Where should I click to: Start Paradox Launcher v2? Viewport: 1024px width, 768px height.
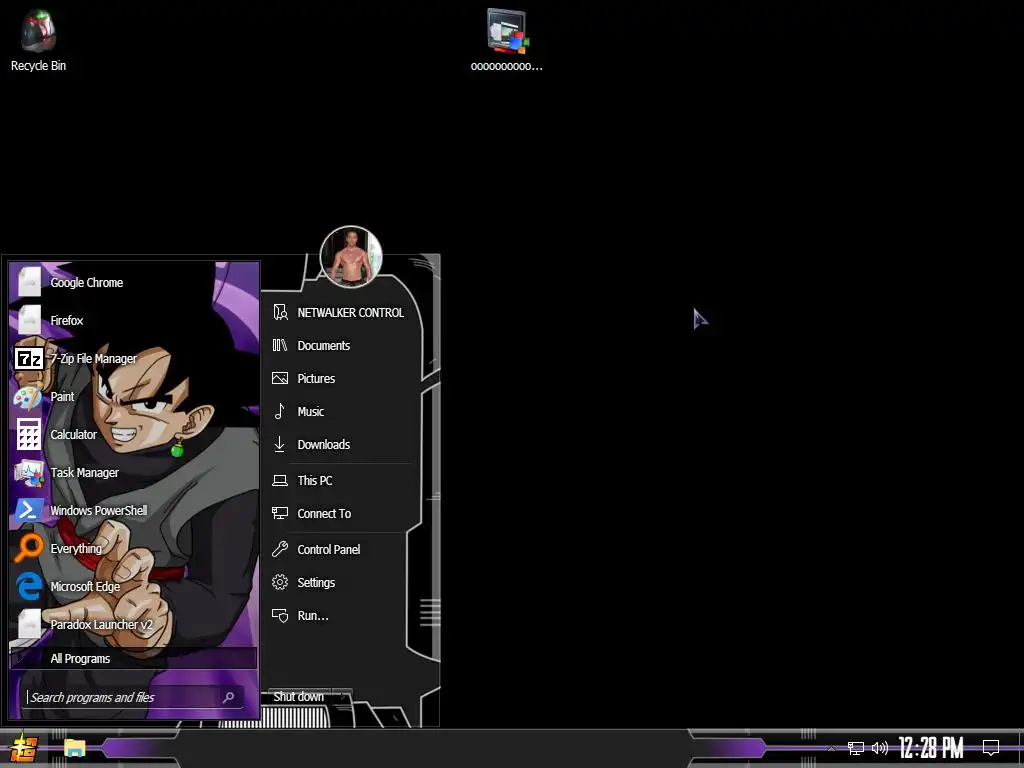[134, 624]
